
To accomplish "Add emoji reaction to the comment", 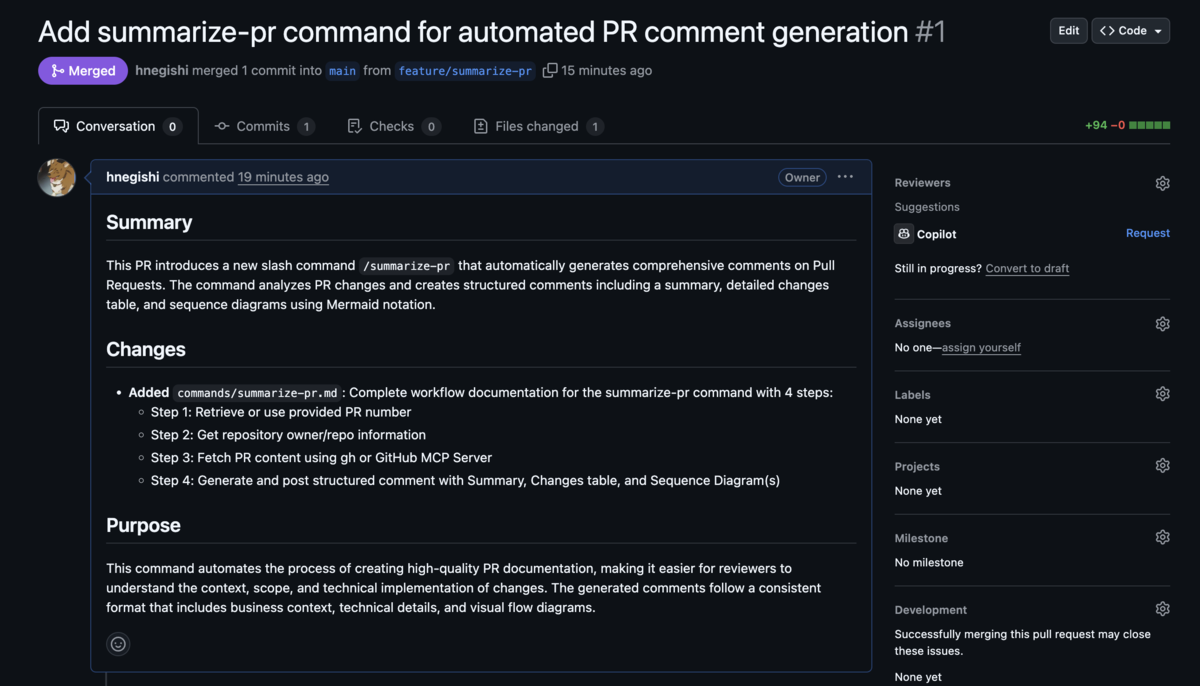I will (118, 644).
